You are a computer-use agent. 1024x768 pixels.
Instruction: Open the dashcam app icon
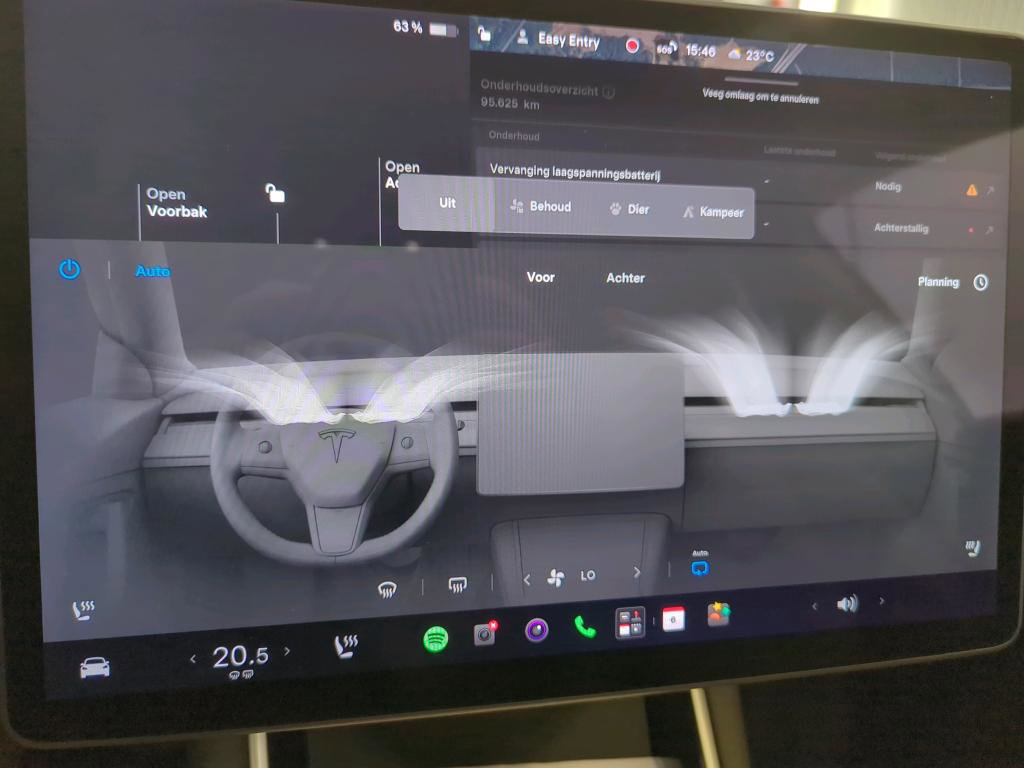click(485, 633)
